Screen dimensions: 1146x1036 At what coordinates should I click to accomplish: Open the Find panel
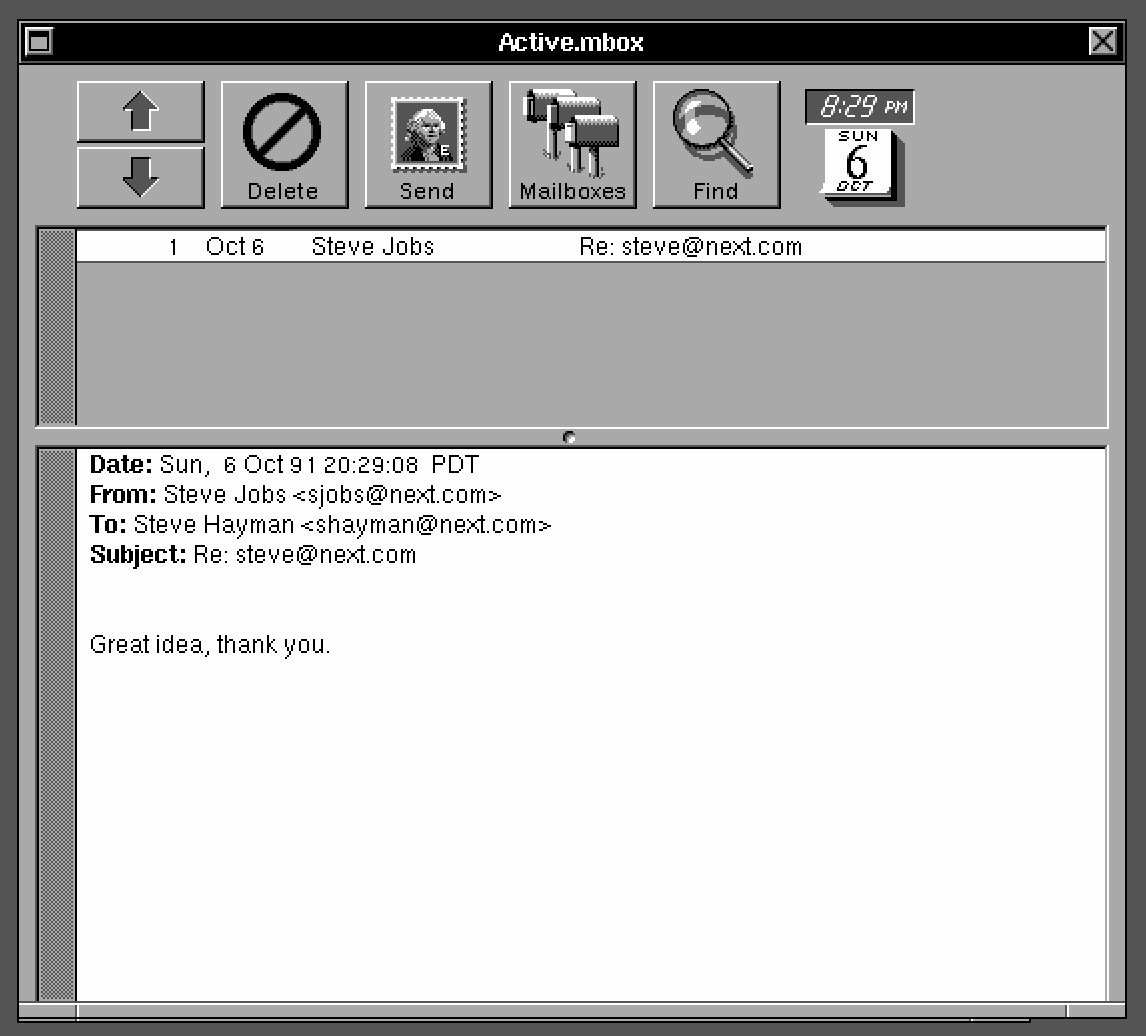[x=716, y=145]
